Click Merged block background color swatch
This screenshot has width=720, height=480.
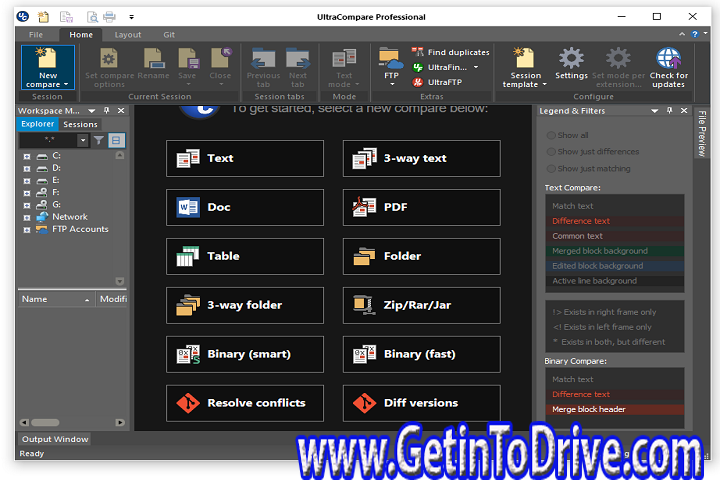pos(615,251)
